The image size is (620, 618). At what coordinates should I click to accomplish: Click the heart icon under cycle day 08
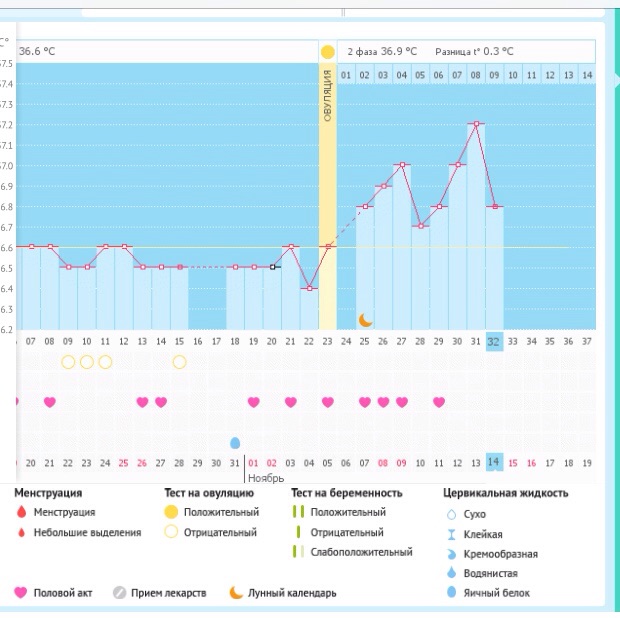pyautogui.click(x=49, y=402)
